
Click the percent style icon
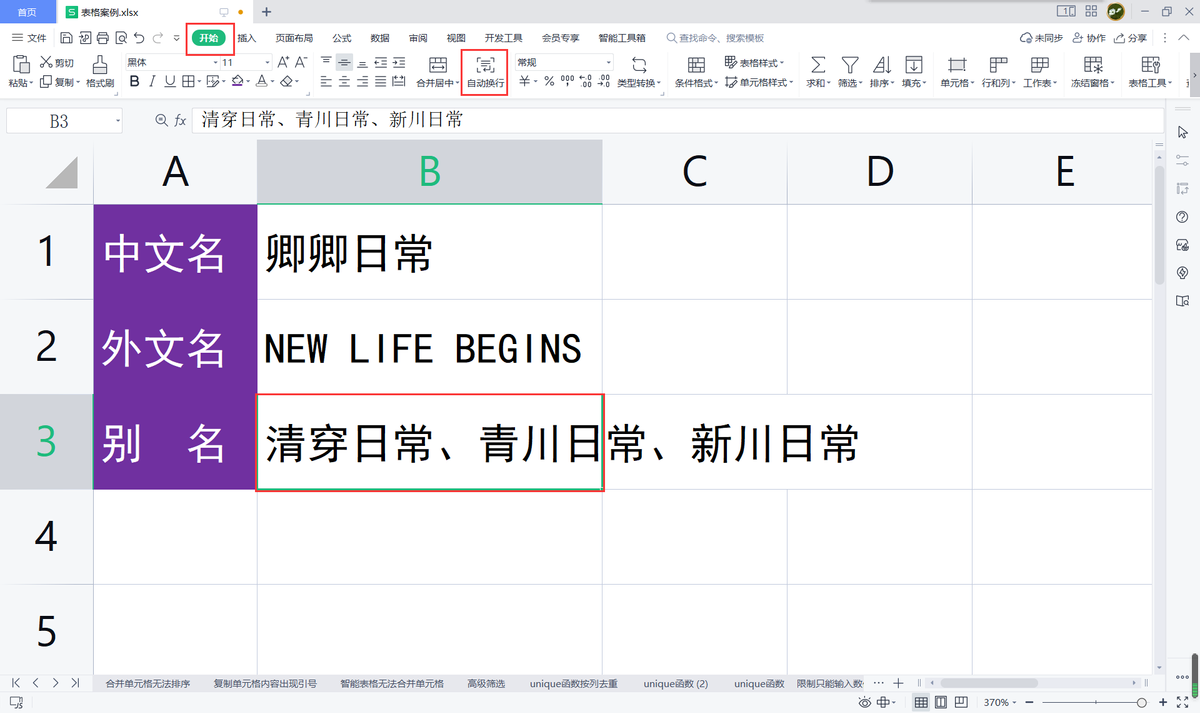549,82
